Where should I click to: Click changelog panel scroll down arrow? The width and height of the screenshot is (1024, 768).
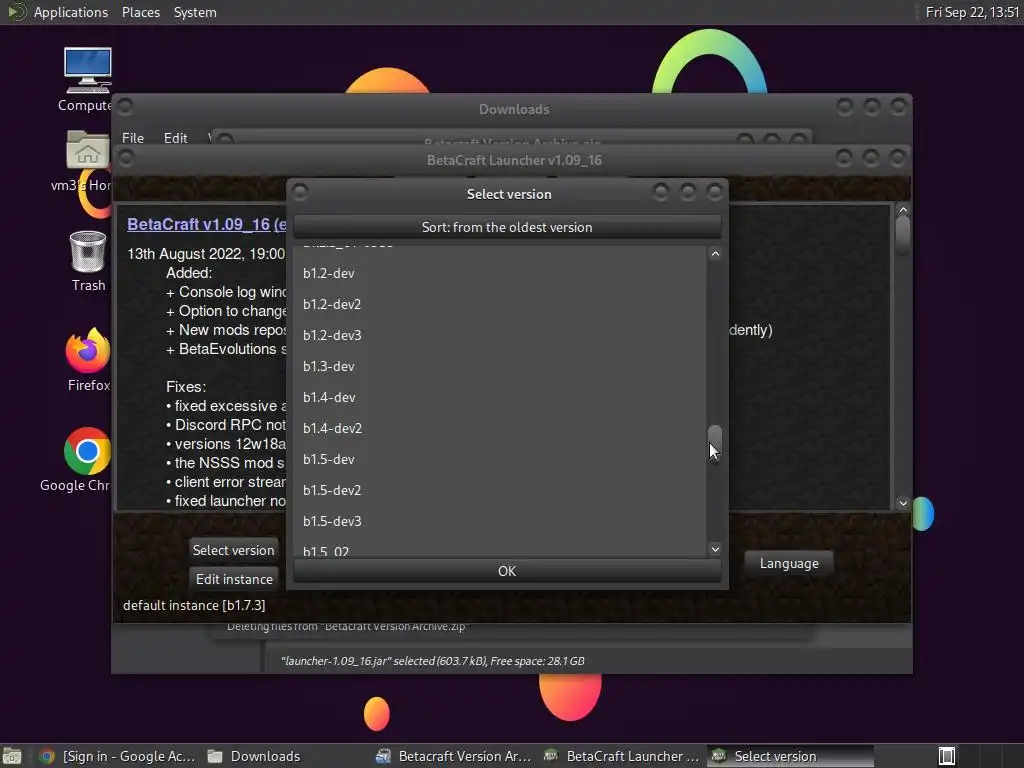click(x=903, y=503)
